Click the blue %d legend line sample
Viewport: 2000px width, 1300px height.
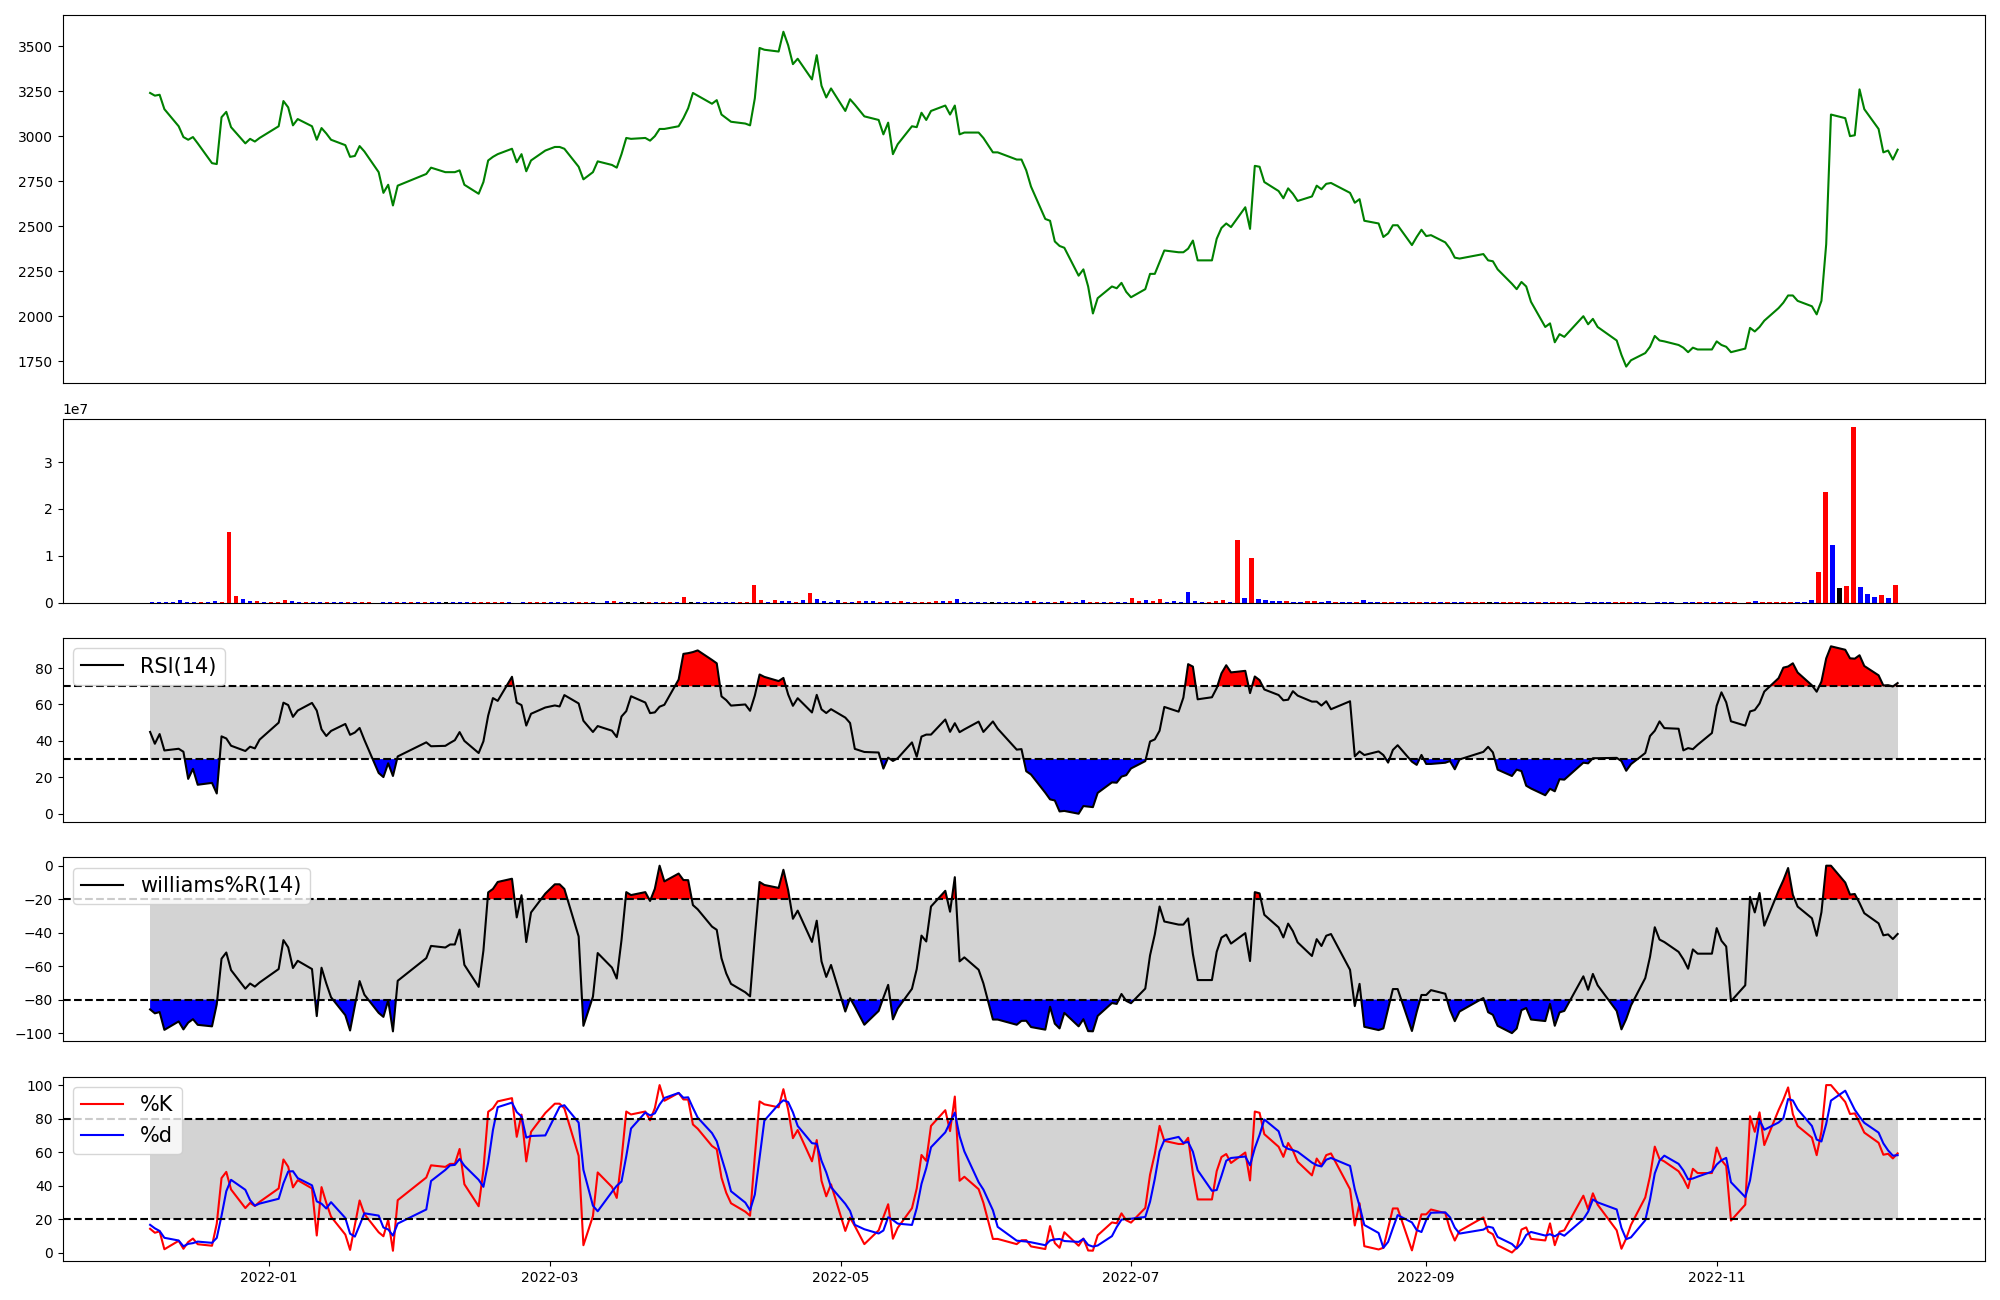click(101, 1135)
